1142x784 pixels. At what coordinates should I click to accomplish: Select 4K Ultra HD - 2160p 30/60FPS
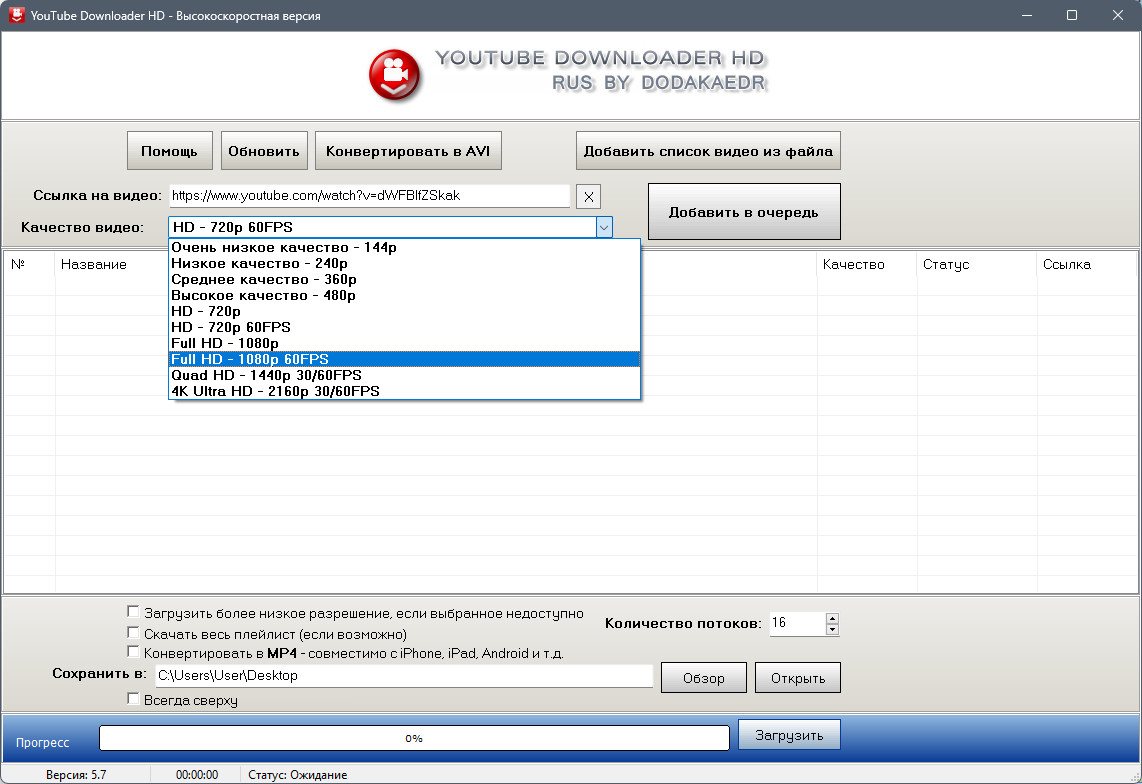pos(404,391)
